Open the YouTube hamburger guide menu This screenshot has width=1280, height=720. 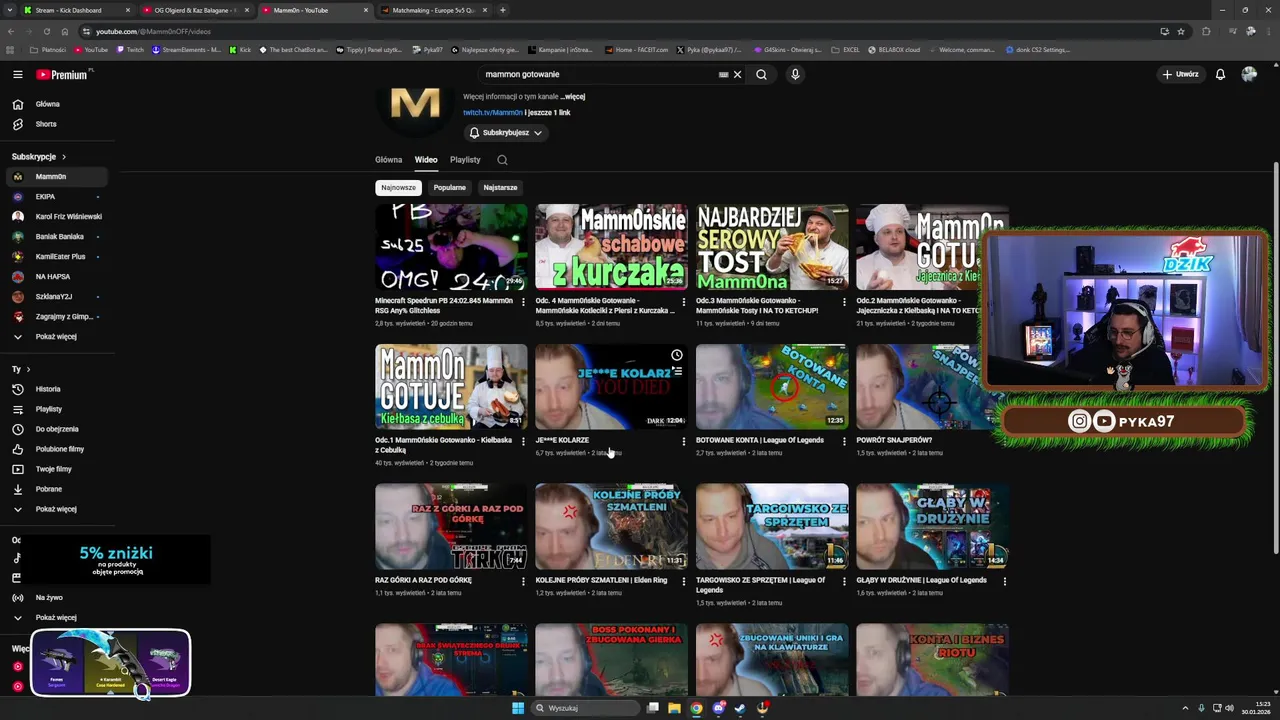pos(17,74)
